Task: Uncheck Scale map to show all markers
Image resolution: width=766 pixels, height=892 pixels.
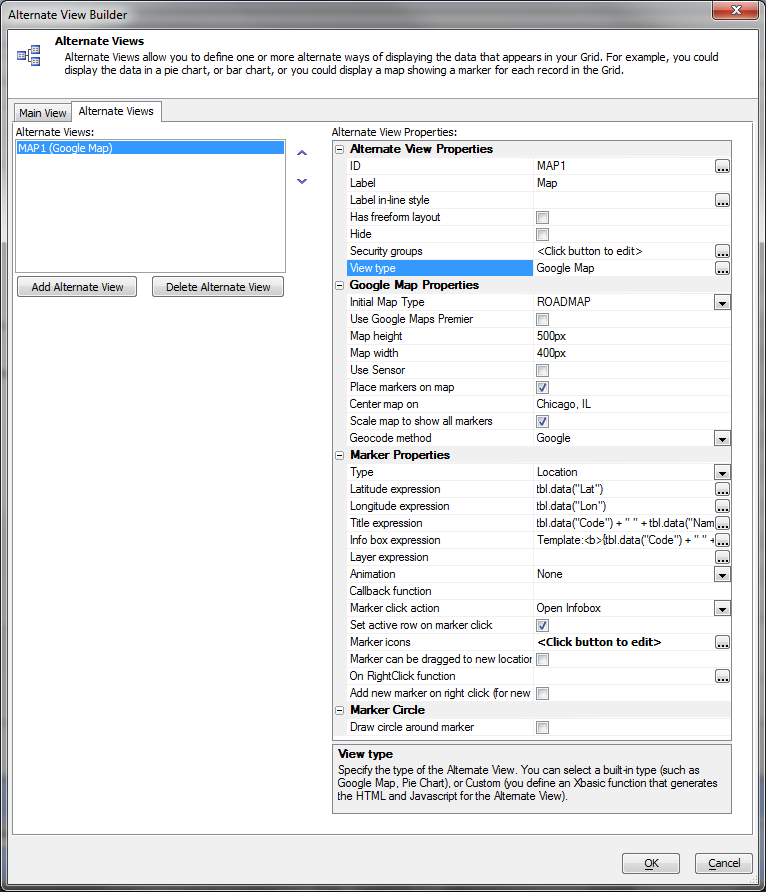Action: pos(543,422)
